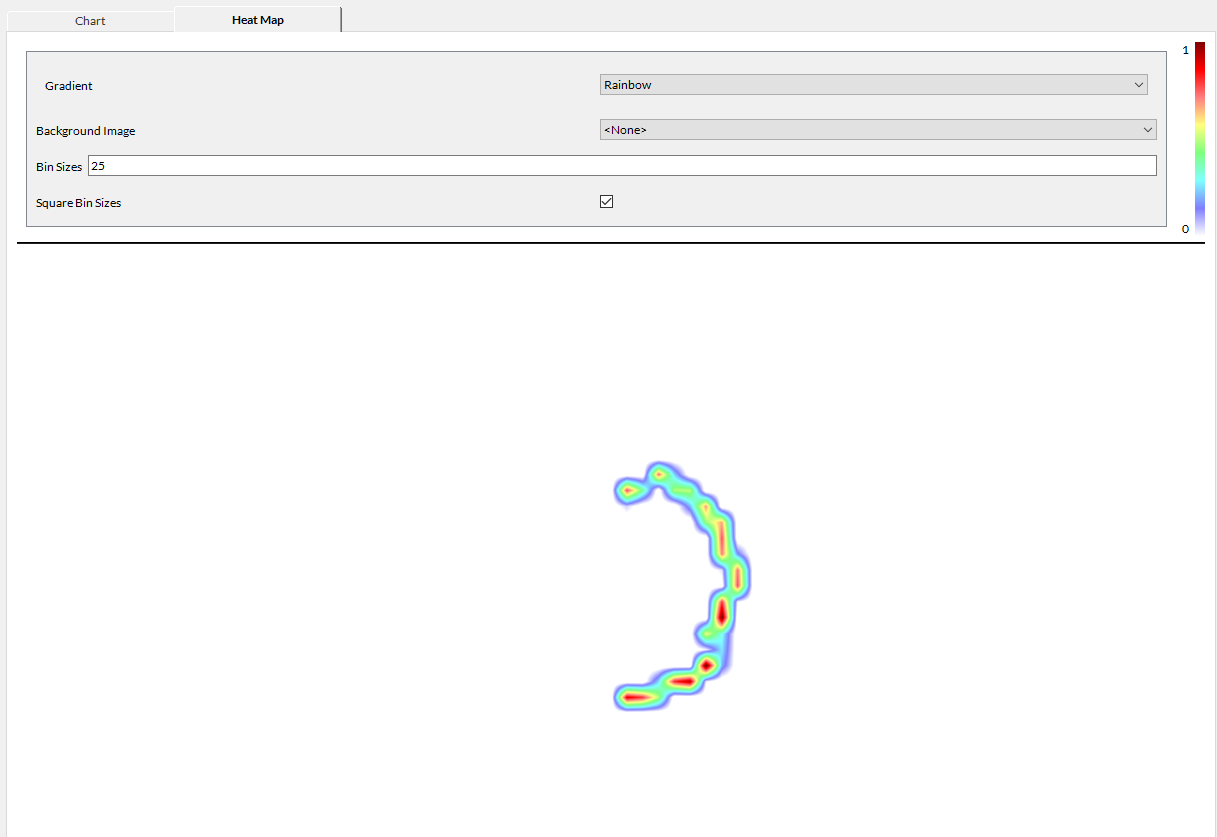This screenshot has height=837, width=1217.
Task: Click the '1' label above the gradient legend
Action: 1185,48
